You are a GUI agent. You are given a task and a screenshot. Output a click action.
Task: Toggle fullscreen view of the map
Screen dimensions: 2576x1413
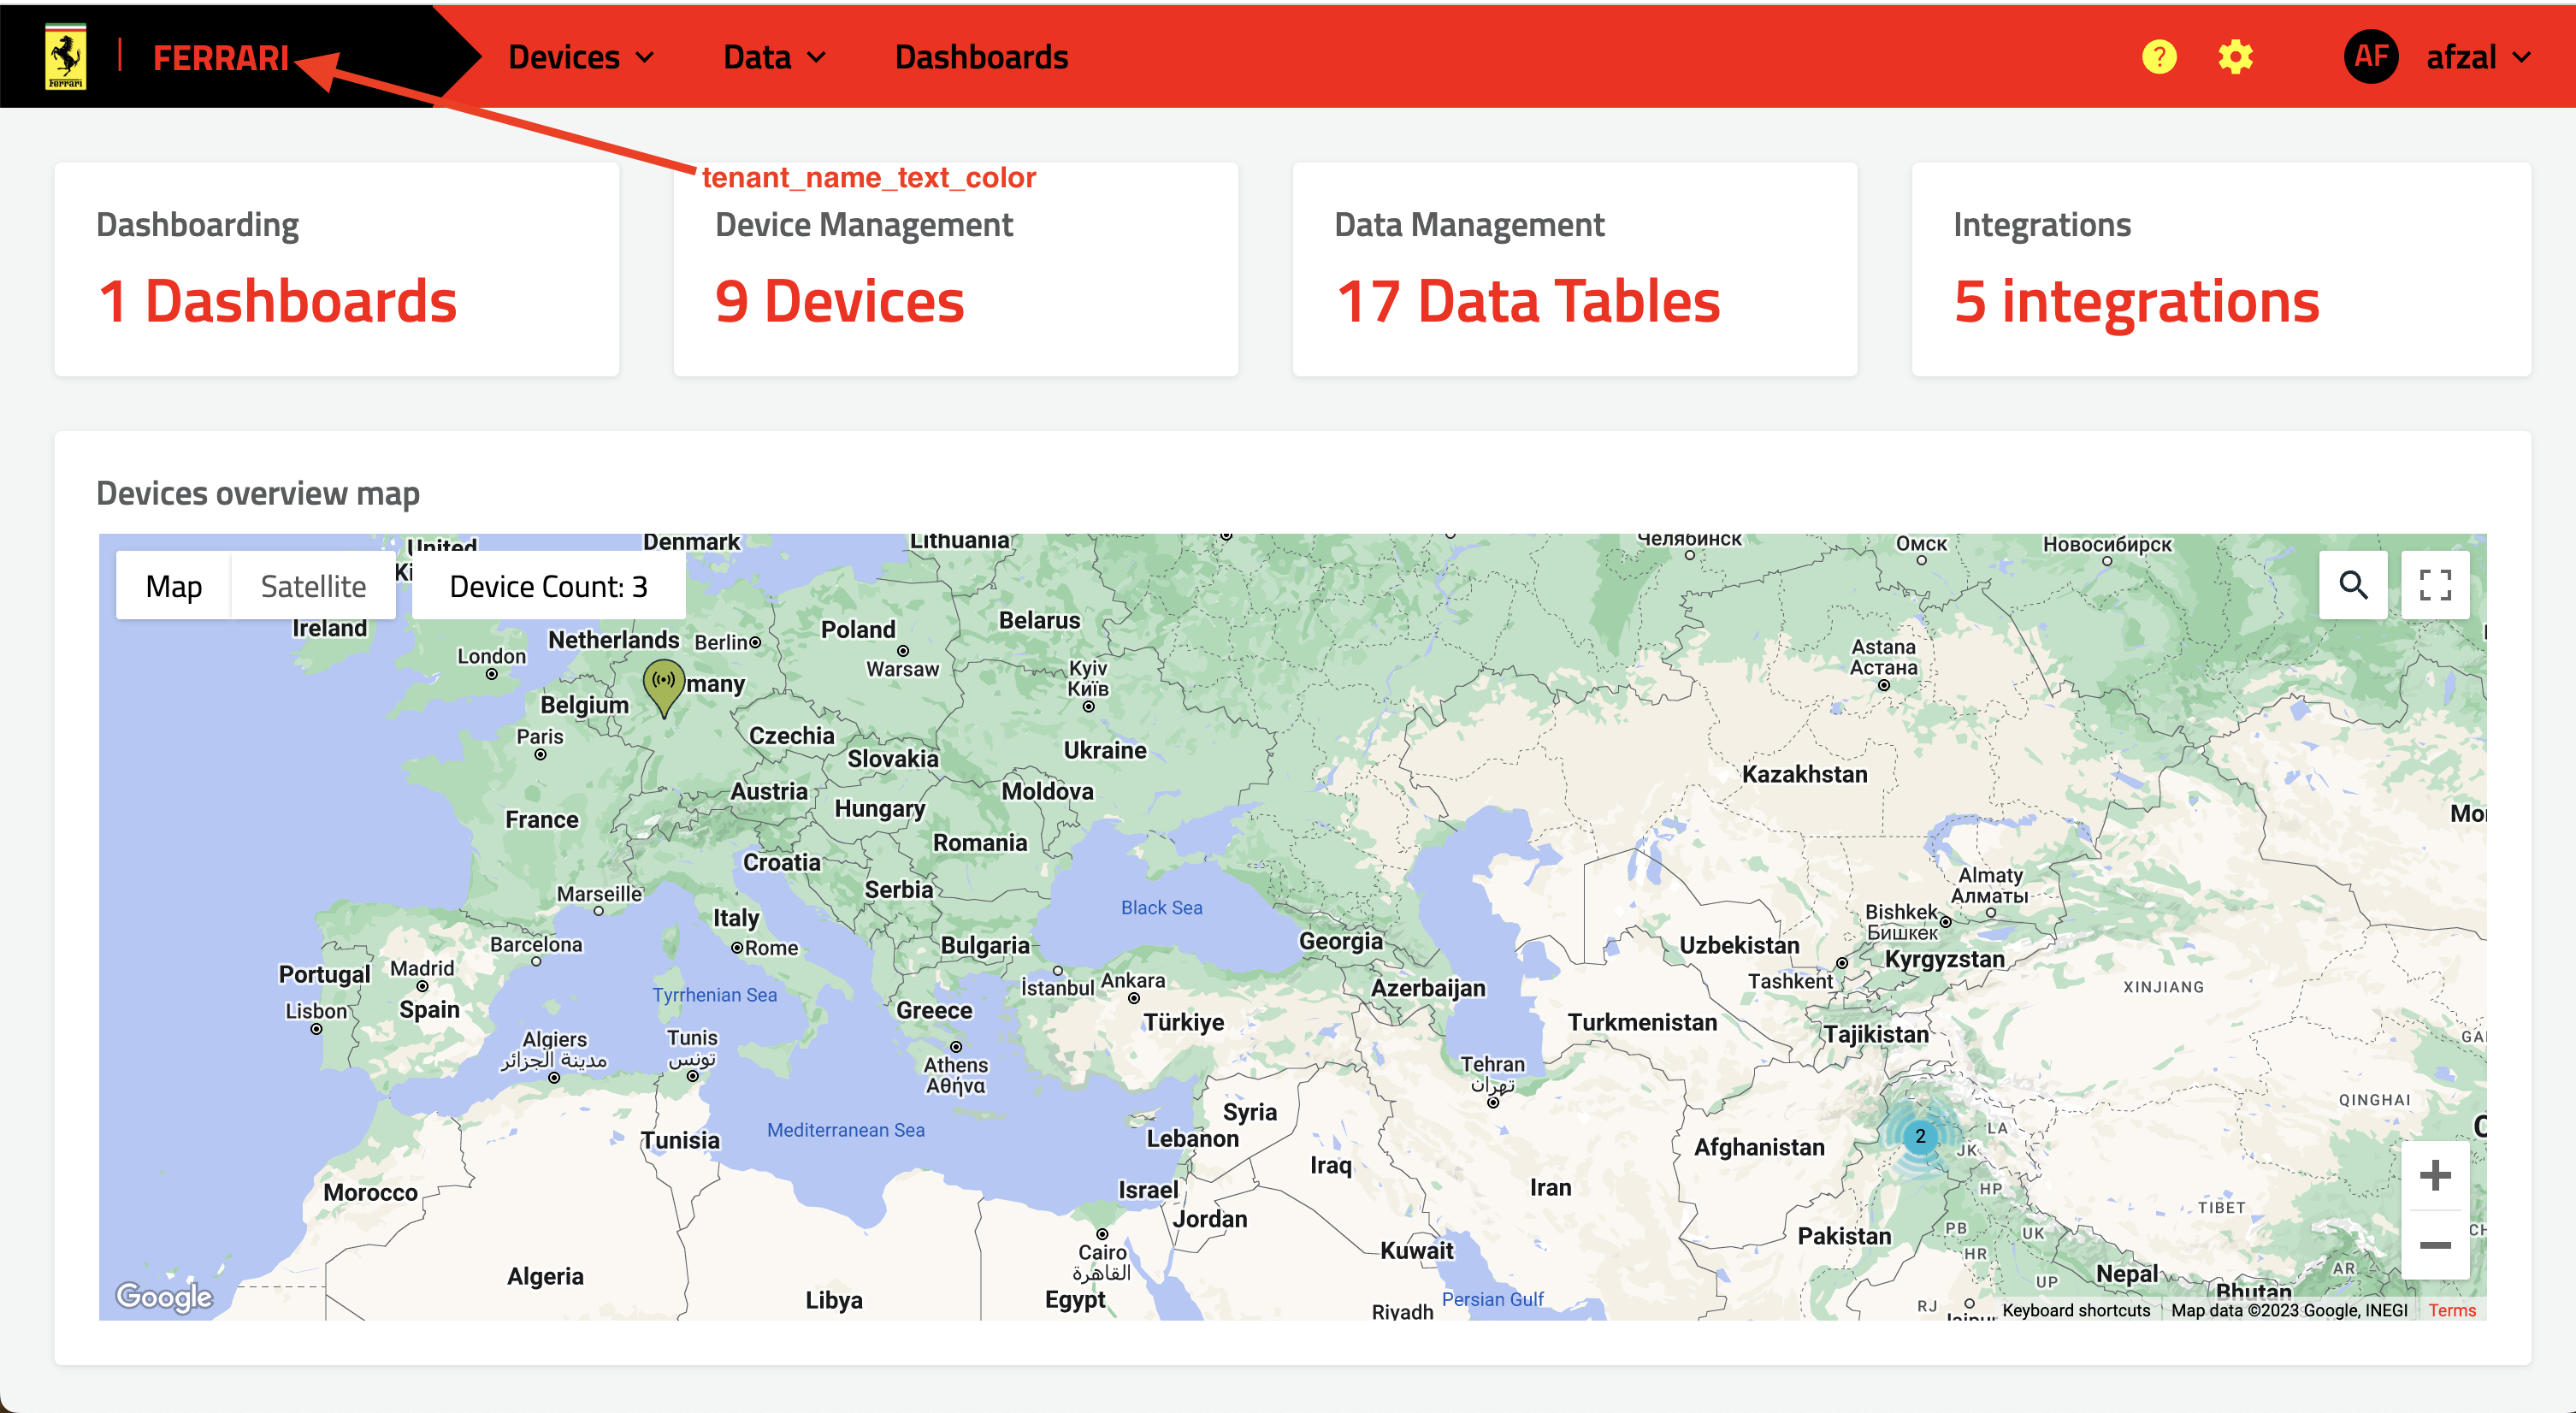2435,585
